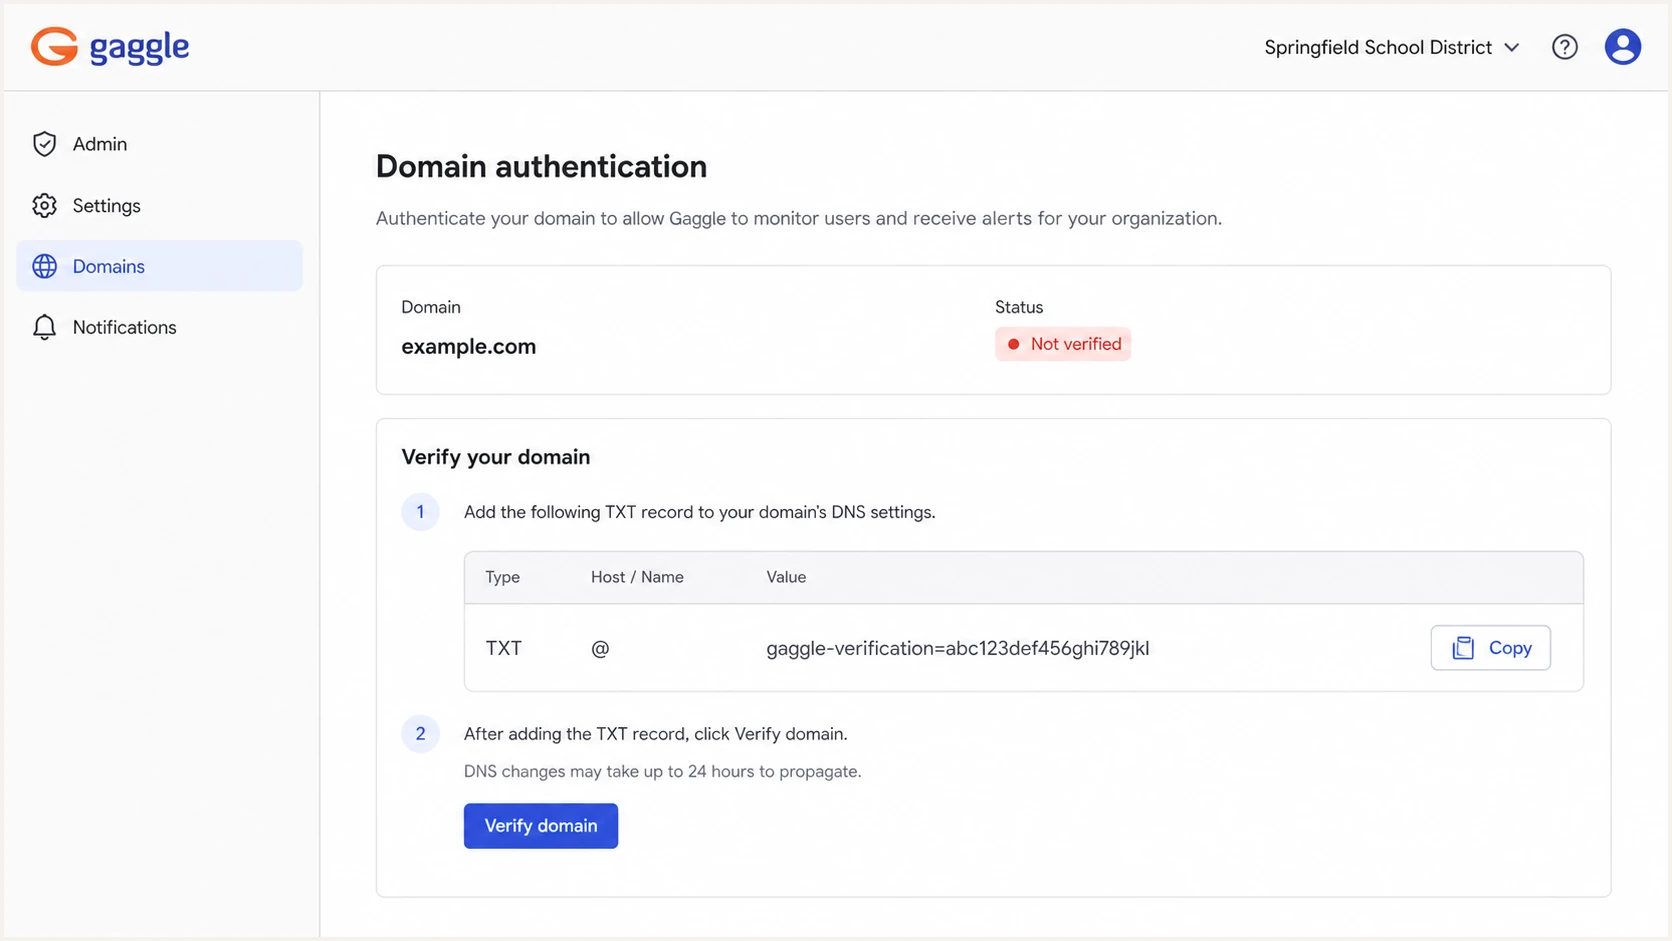The height and width of the screenshot is (941, 1672).
Task: Open the help question mark icon
Action: pos(1564,47)
